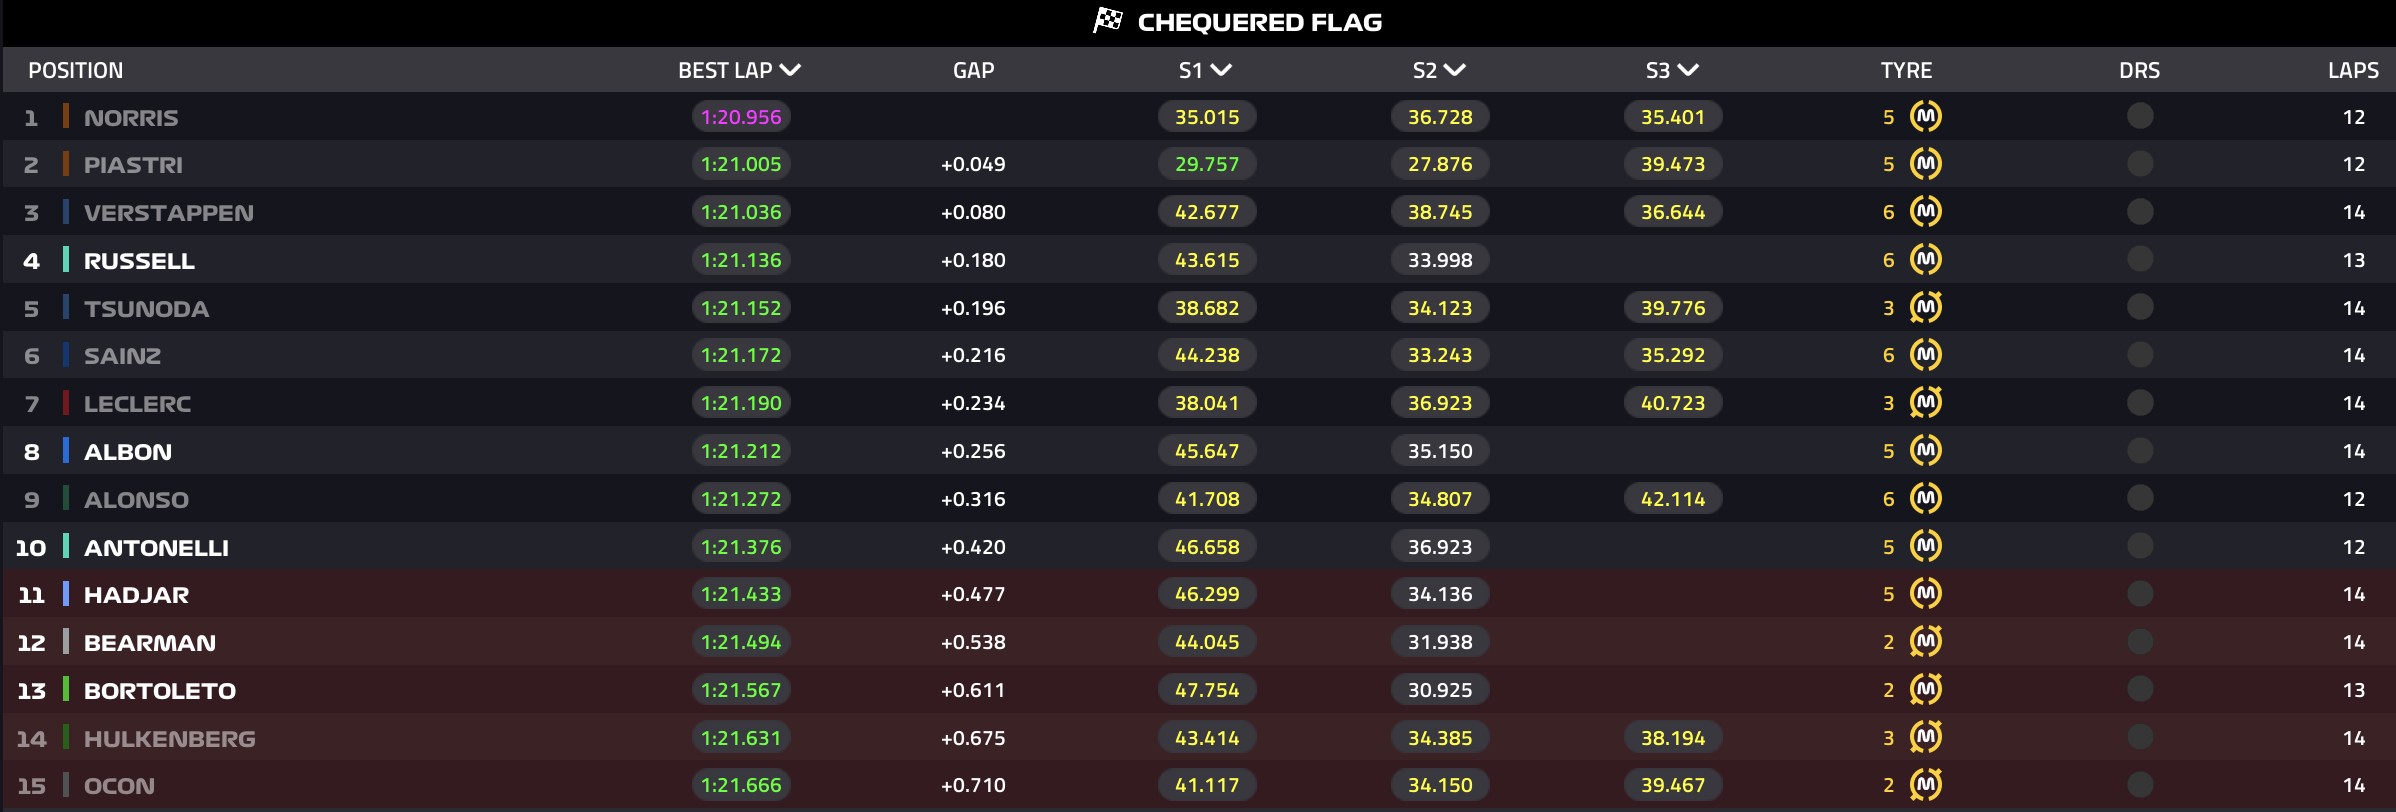Click Leclerc's medium tyre icon
The height and width of the screenshot is (812, 2396).
[x=1925, y=403]
